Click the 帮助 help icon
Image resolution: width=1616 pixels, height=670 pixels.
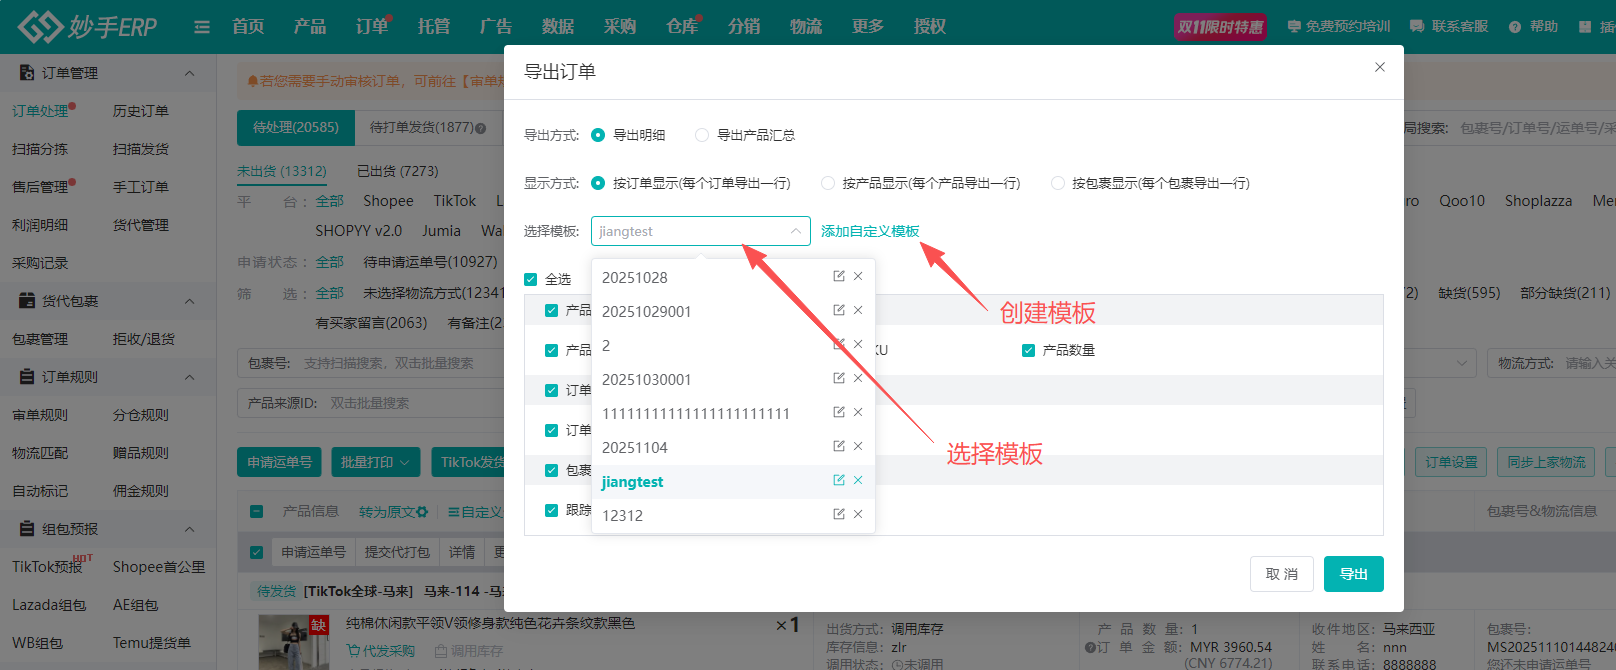[x=1515, y=27]
